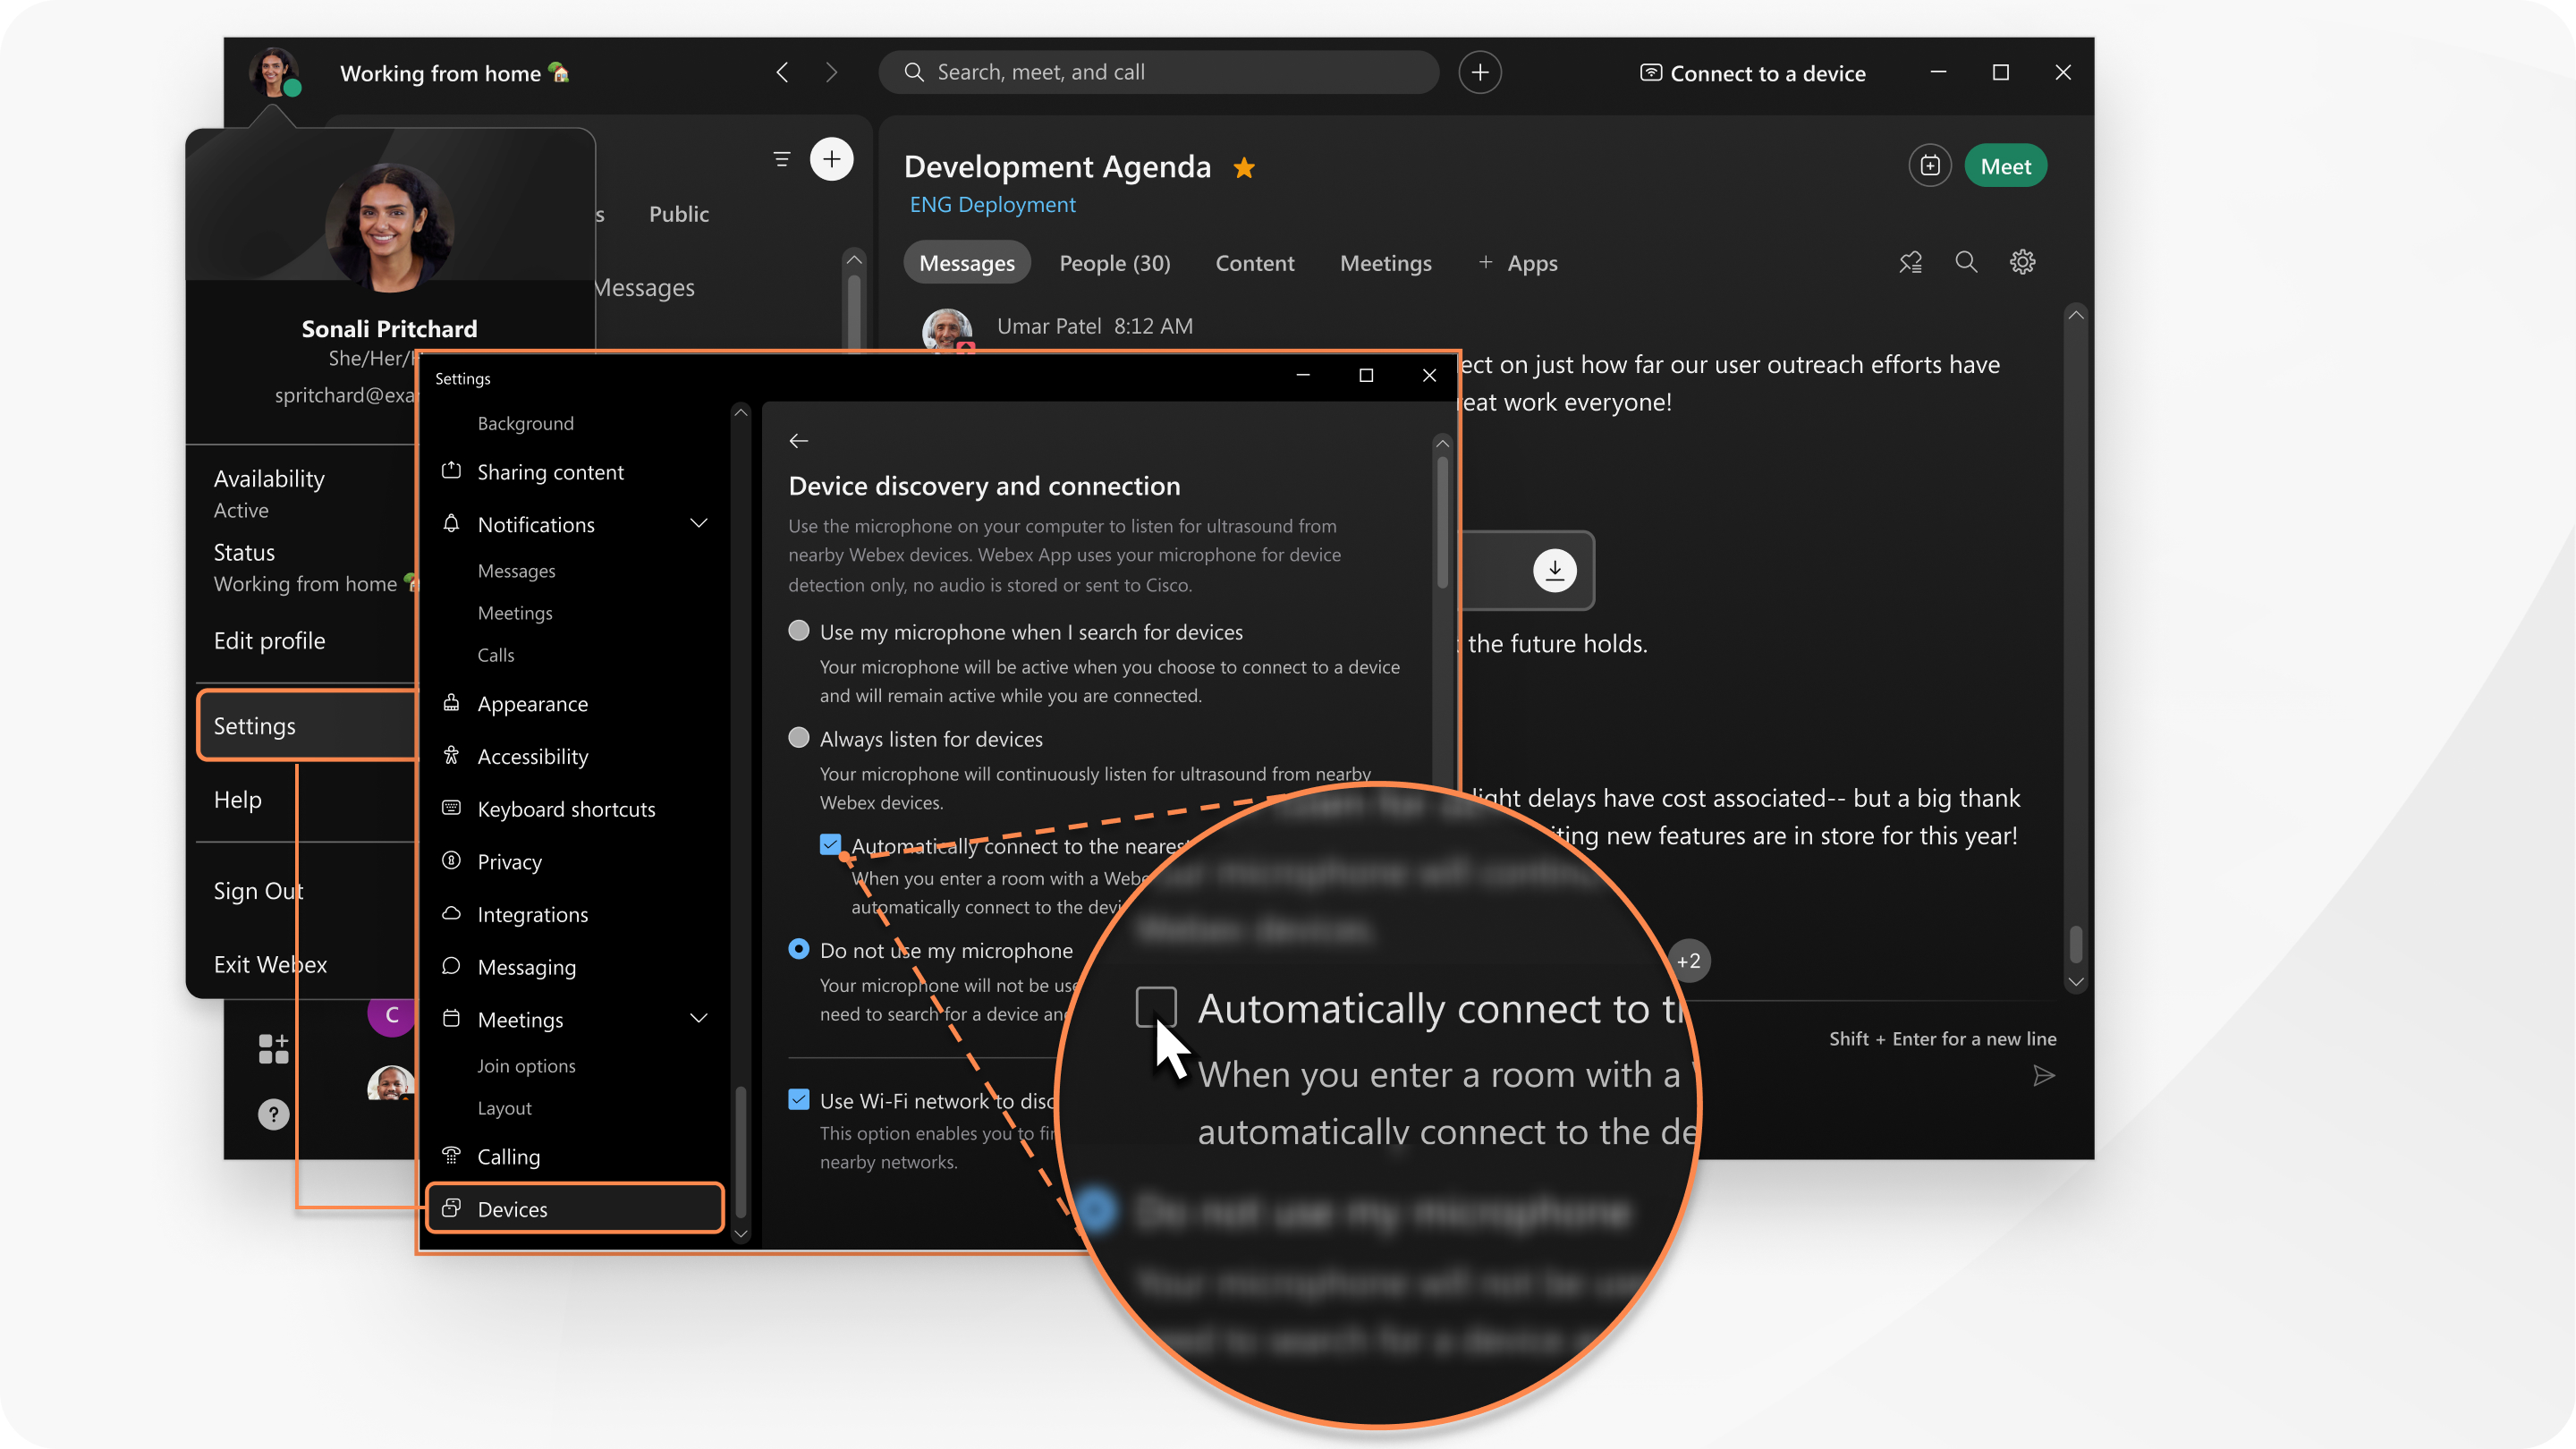
Task: Click the ENG Deployment channel link
Action: pos(993,203)
